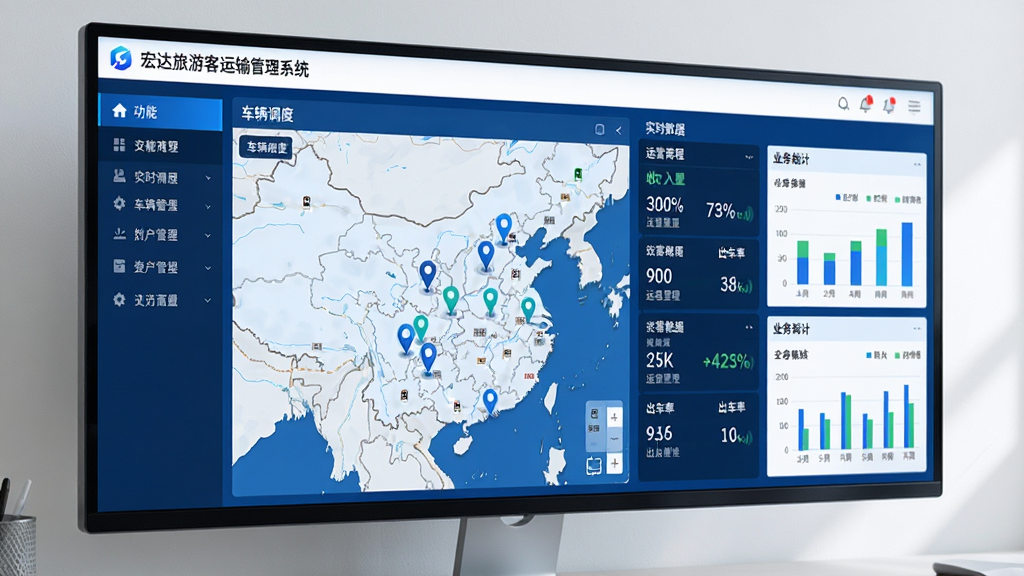Click the map layers icon above the minus row
Viewport: 1024px width, 576px height.
pos(594,415)
